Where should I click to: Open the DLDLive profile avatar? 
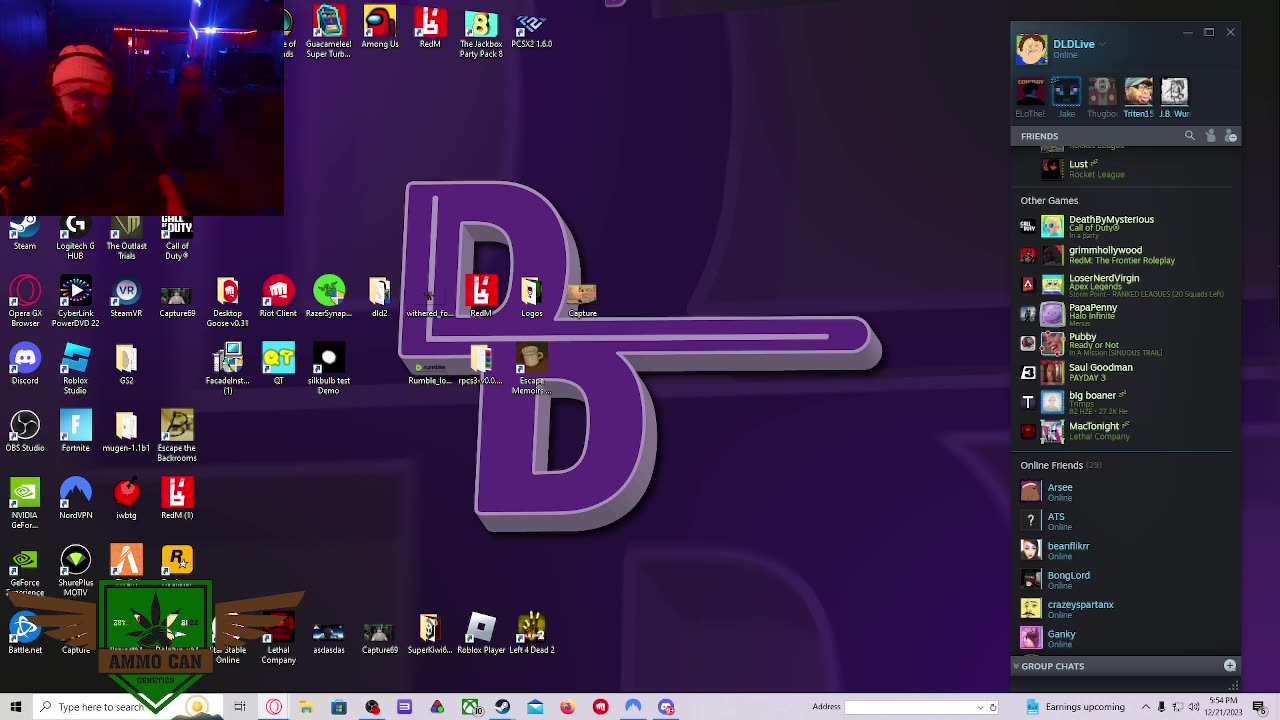[1031, 48]
